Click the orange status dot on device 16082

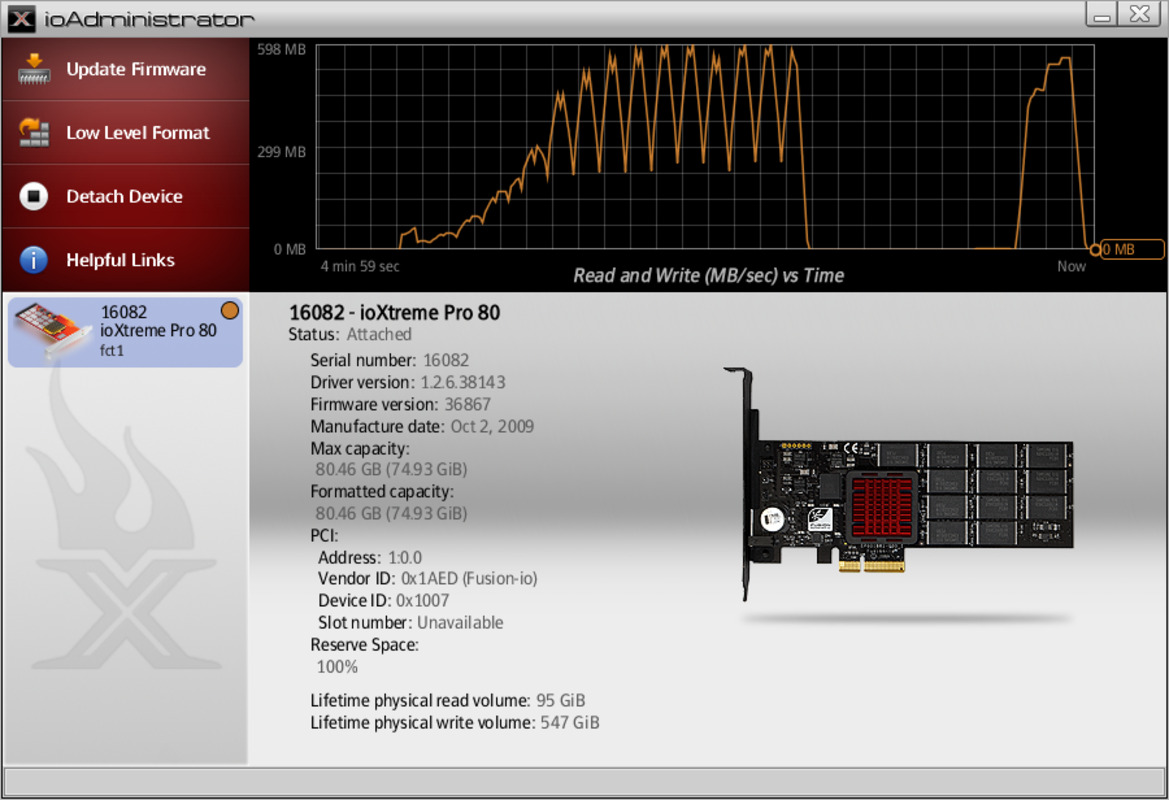229,311
